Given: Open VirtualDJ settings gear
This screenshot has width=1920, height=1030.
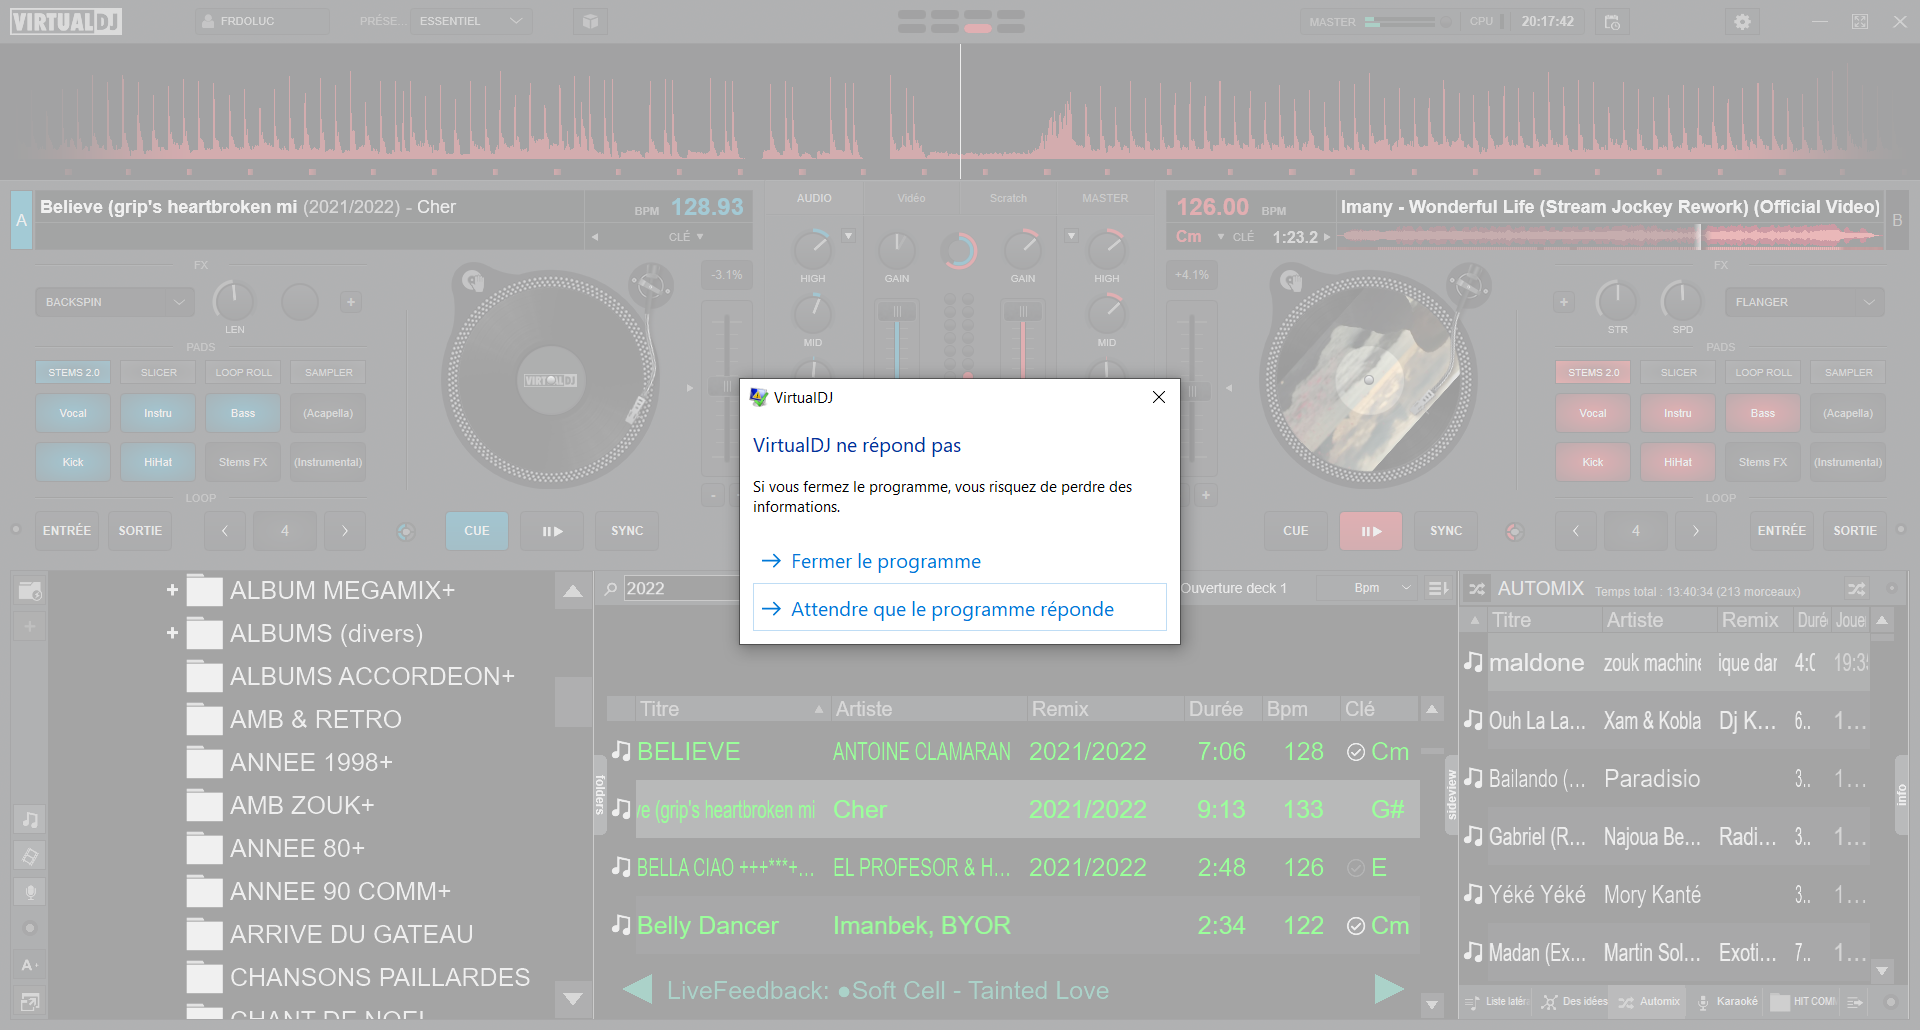Looking at the screenshot, I should [x=1742, y=21].
